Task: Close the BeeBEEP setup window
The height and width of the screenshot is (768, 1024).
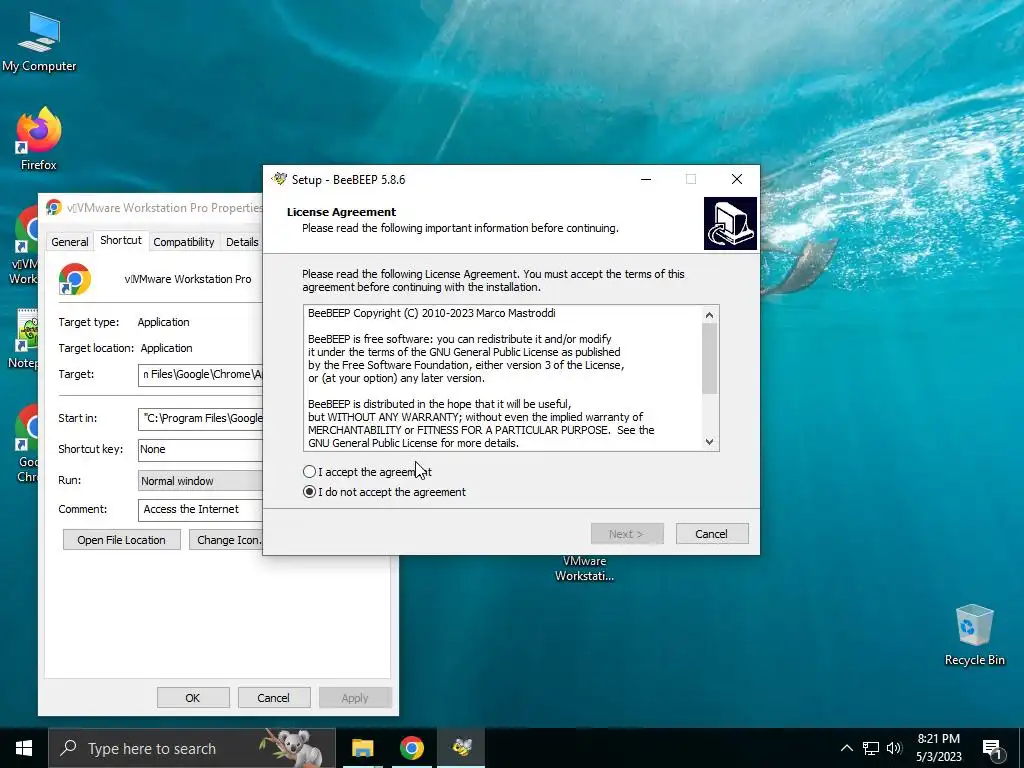Action: pos(737,179)
